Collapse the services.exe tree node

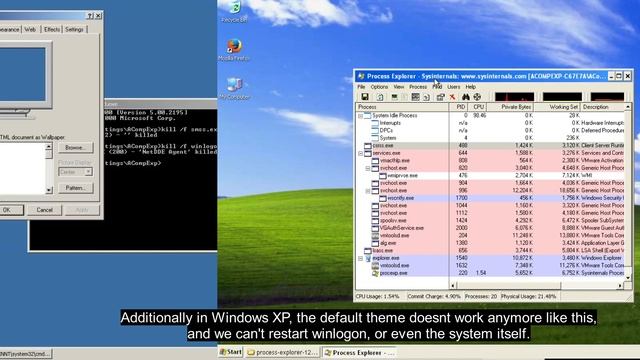(x=360, y=153)
